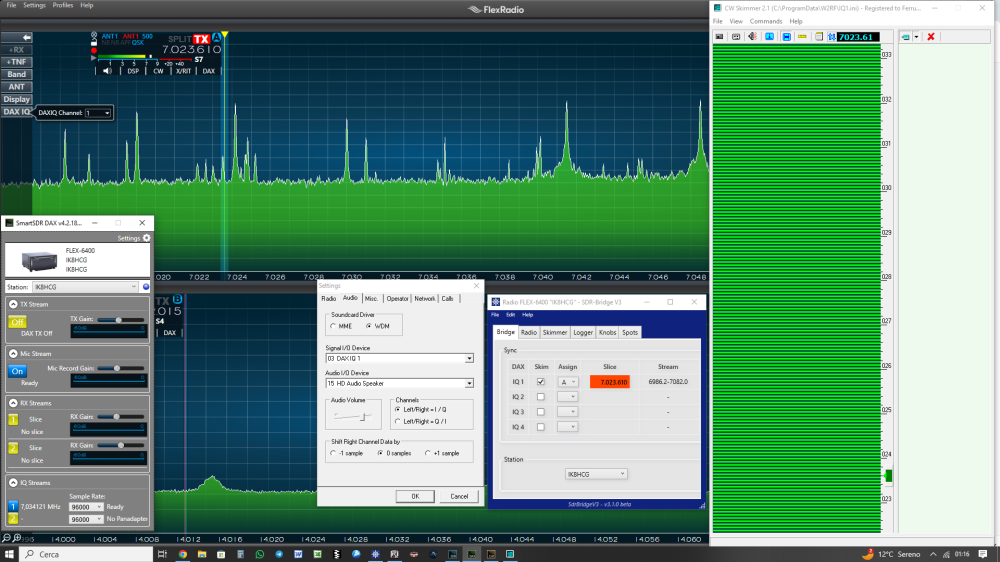Click the ANT button
The width and height of the screenshot is (1000, 562).
17,87
